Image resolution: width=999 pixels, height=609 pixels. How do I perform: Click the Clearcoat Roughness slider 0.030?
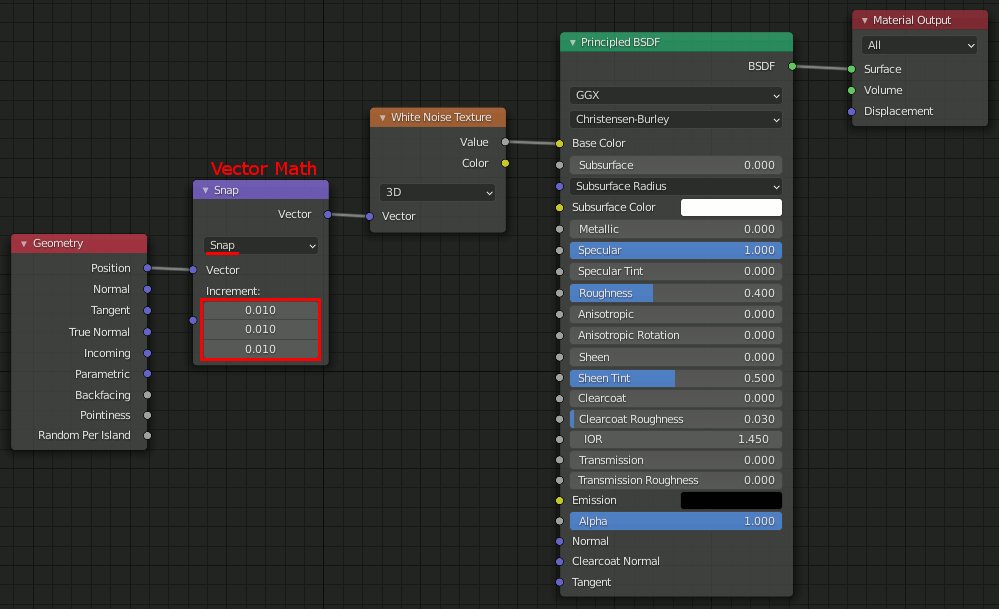[x=676, y=419]
